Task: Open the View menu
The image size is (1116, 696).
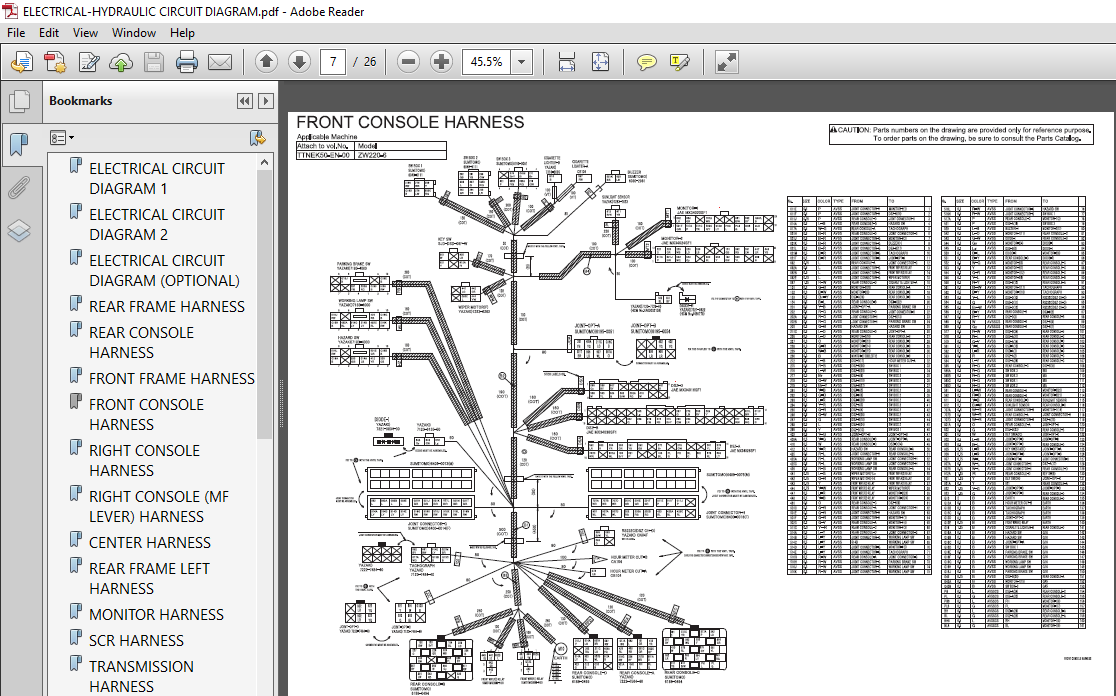Action: 85,33
